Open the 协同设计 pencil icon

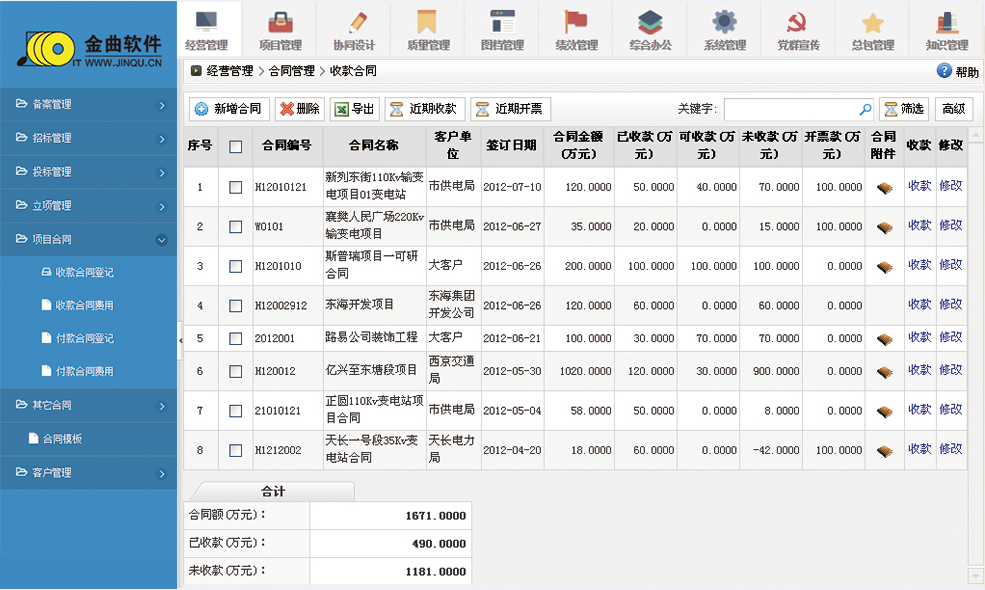click(354, 22)
